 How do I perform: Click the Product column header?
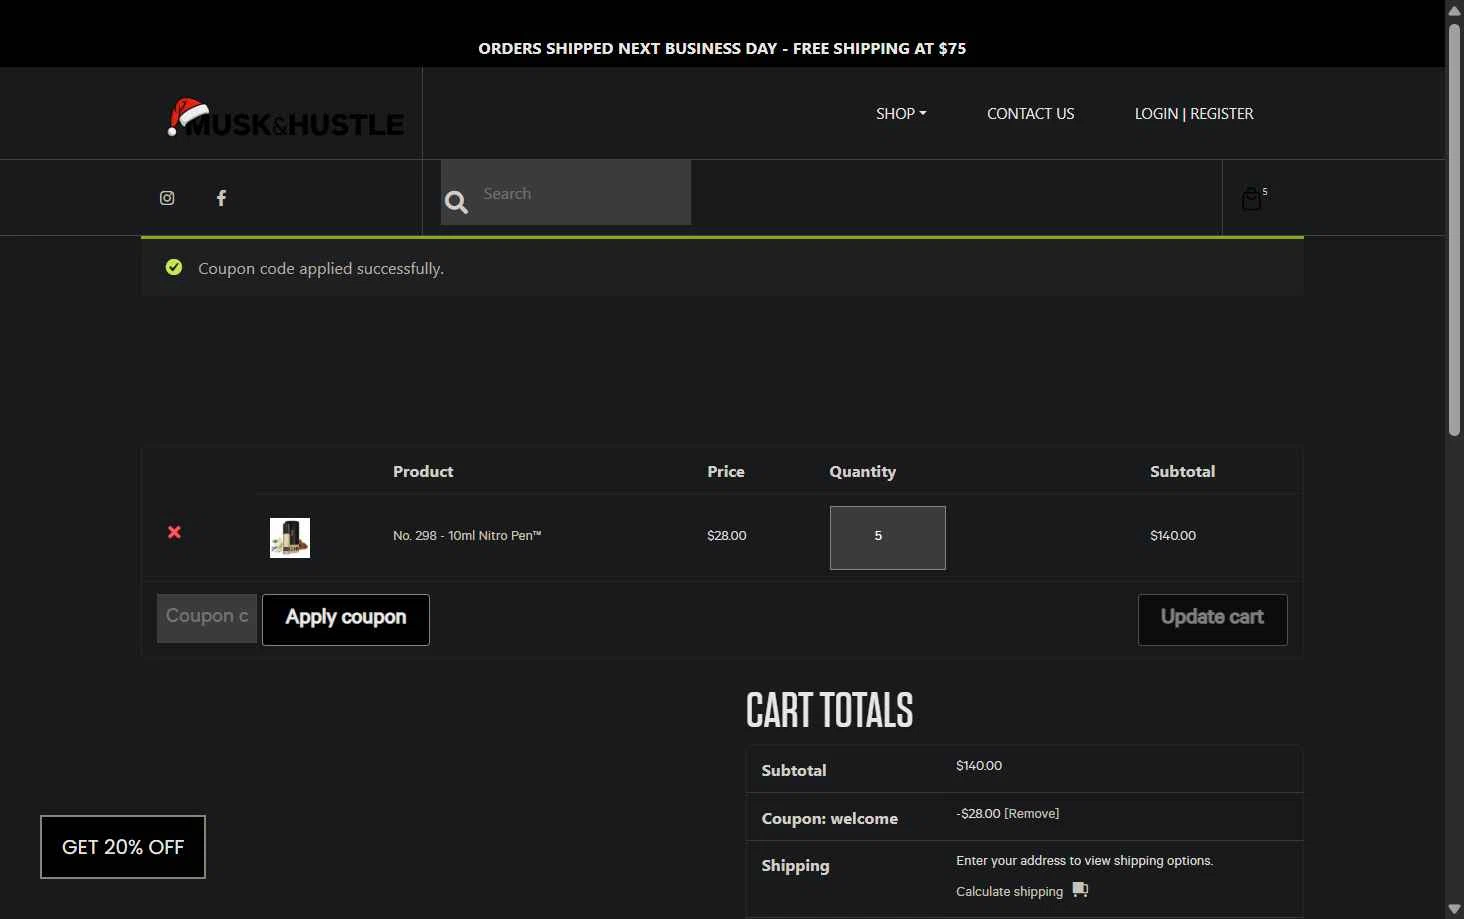coord(423,472)
